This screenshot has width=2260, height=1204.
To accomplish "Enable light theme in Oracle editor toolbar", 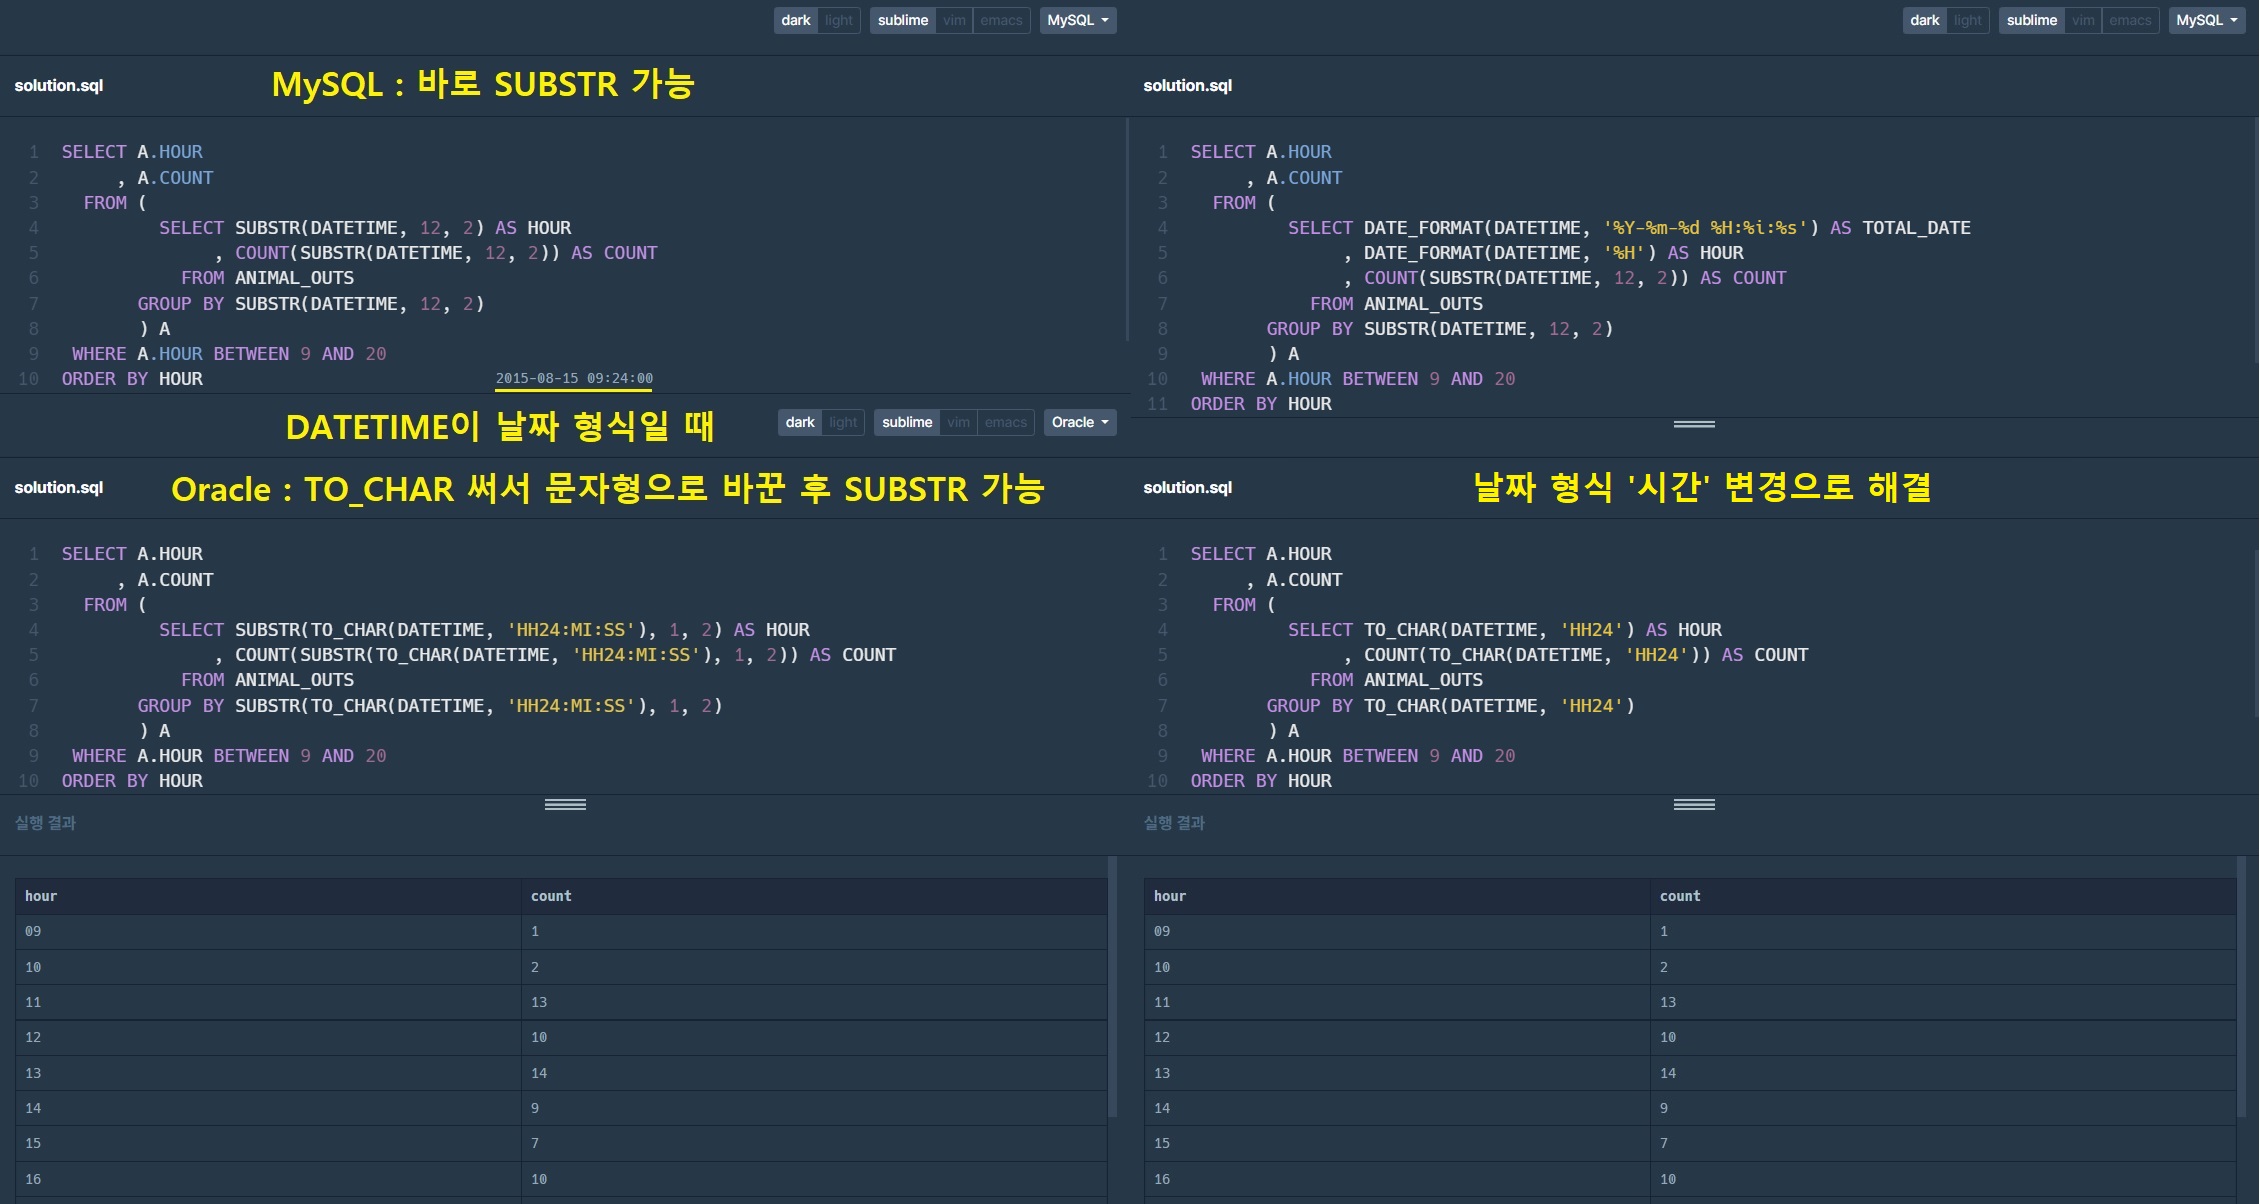I will coord(843,422).
